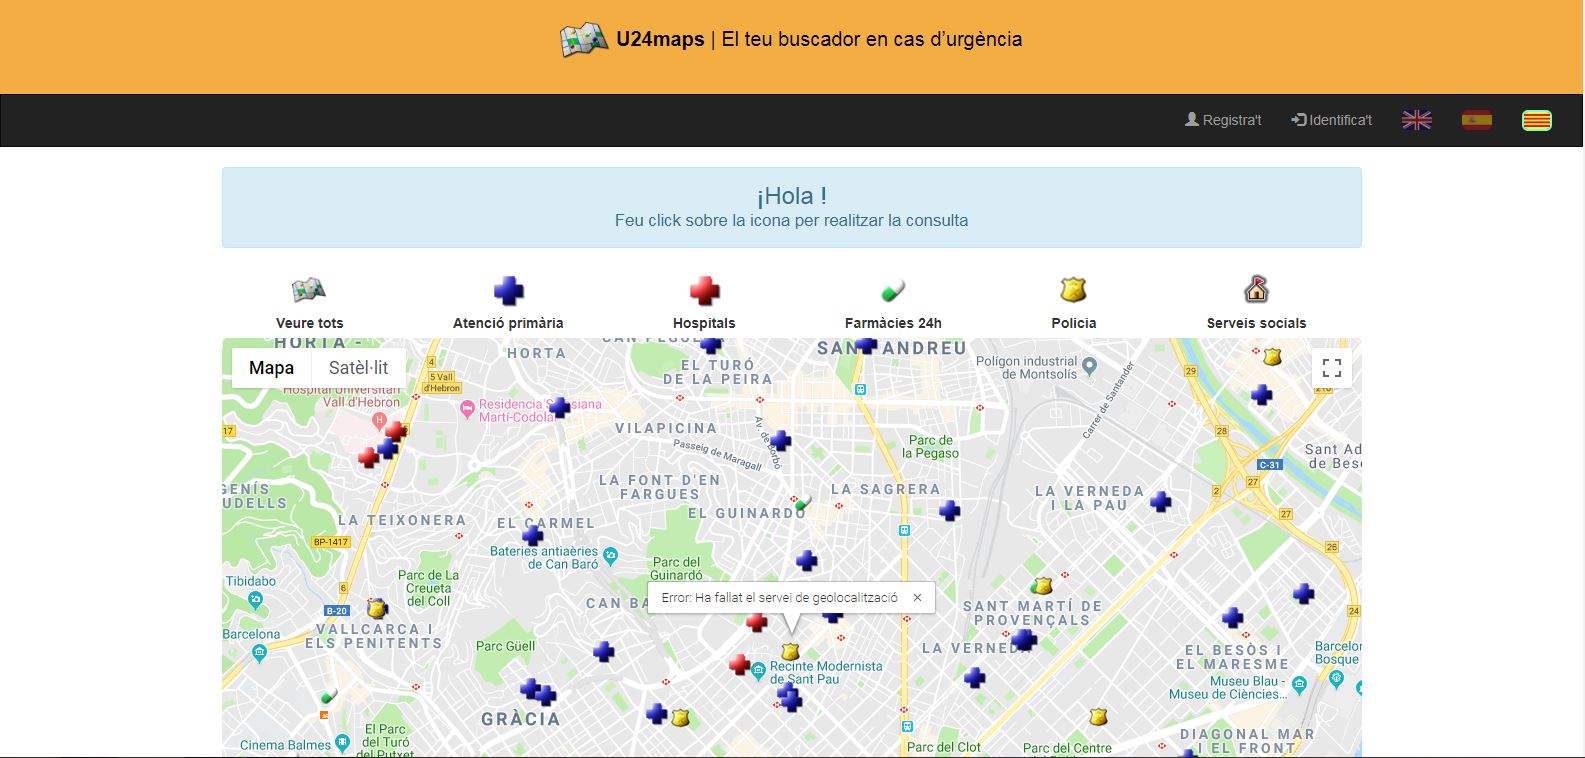
Task: Click police badge marker under error popup
Action: click(790, 652)
